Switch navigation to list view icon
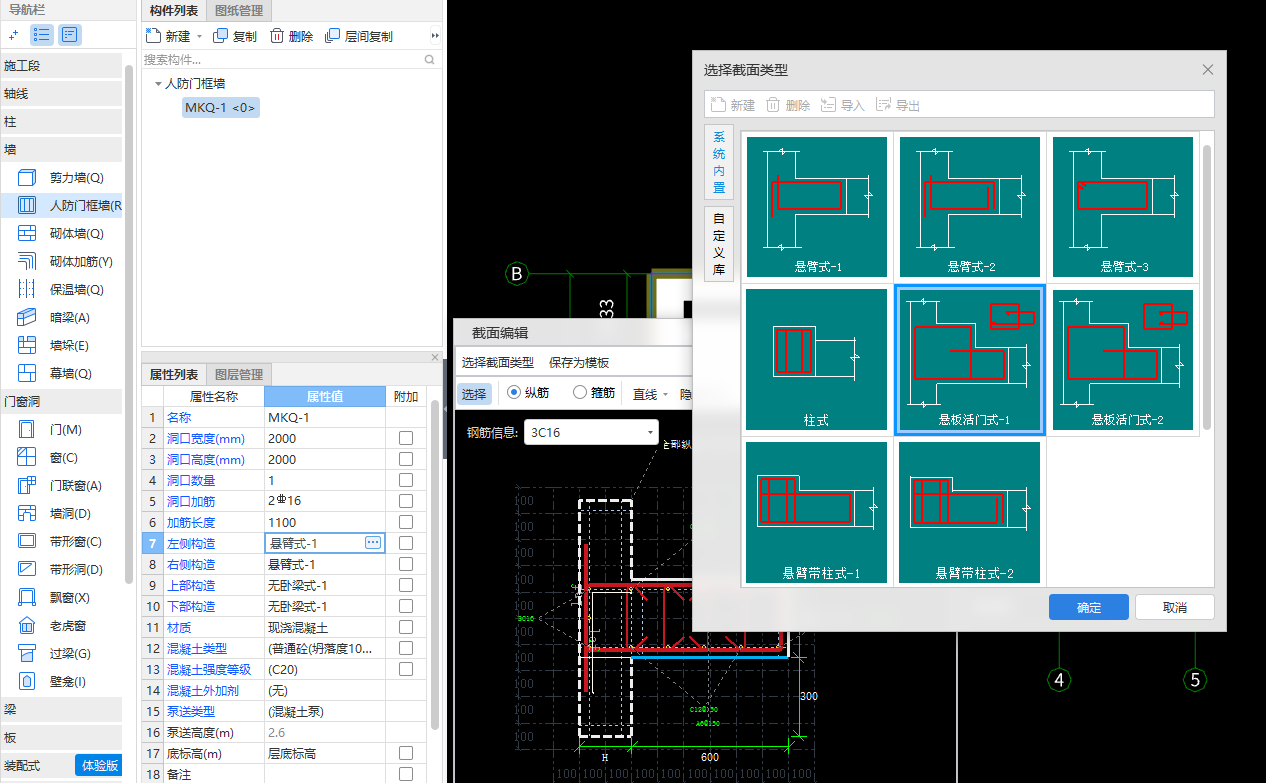Screen dimensions: 1266x783 (42, 35)
